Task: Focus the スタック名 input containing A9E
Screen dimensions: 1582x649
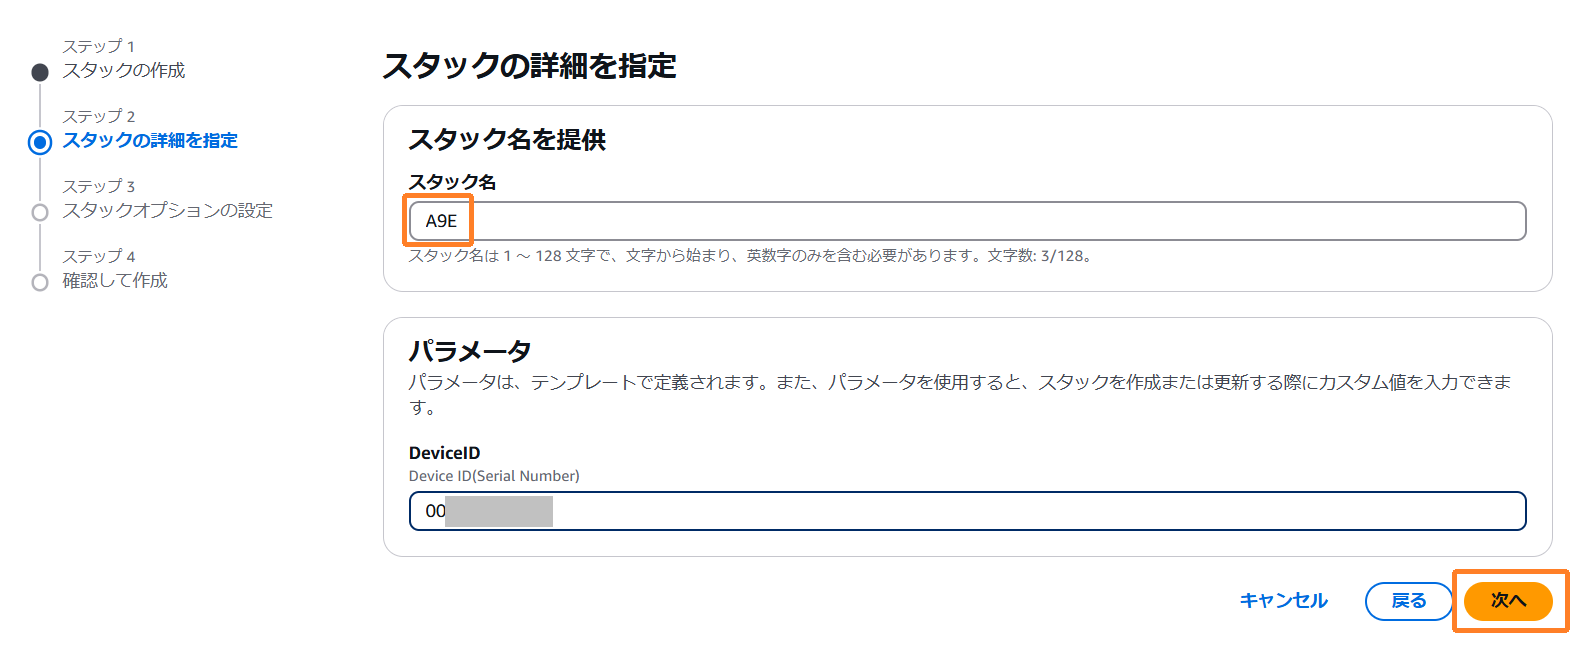Action: pyautogui.click(x=966, y=221)
